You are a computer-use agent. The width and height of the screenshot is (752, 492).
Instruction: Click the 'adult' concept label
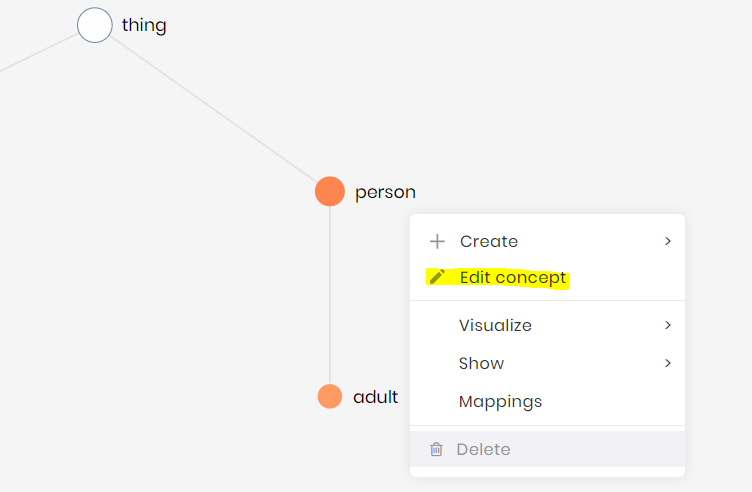click(376, 397)
